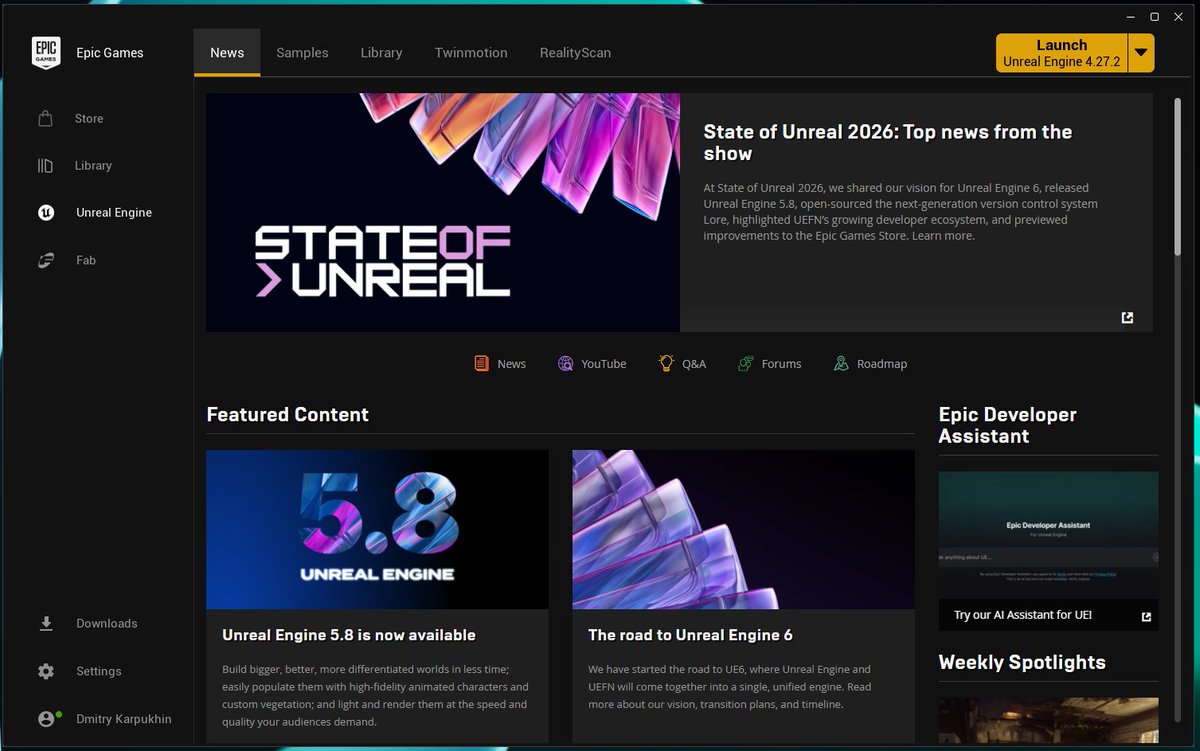
Task: Open the Store label in sidebar
Action: (x=89, y=118)
